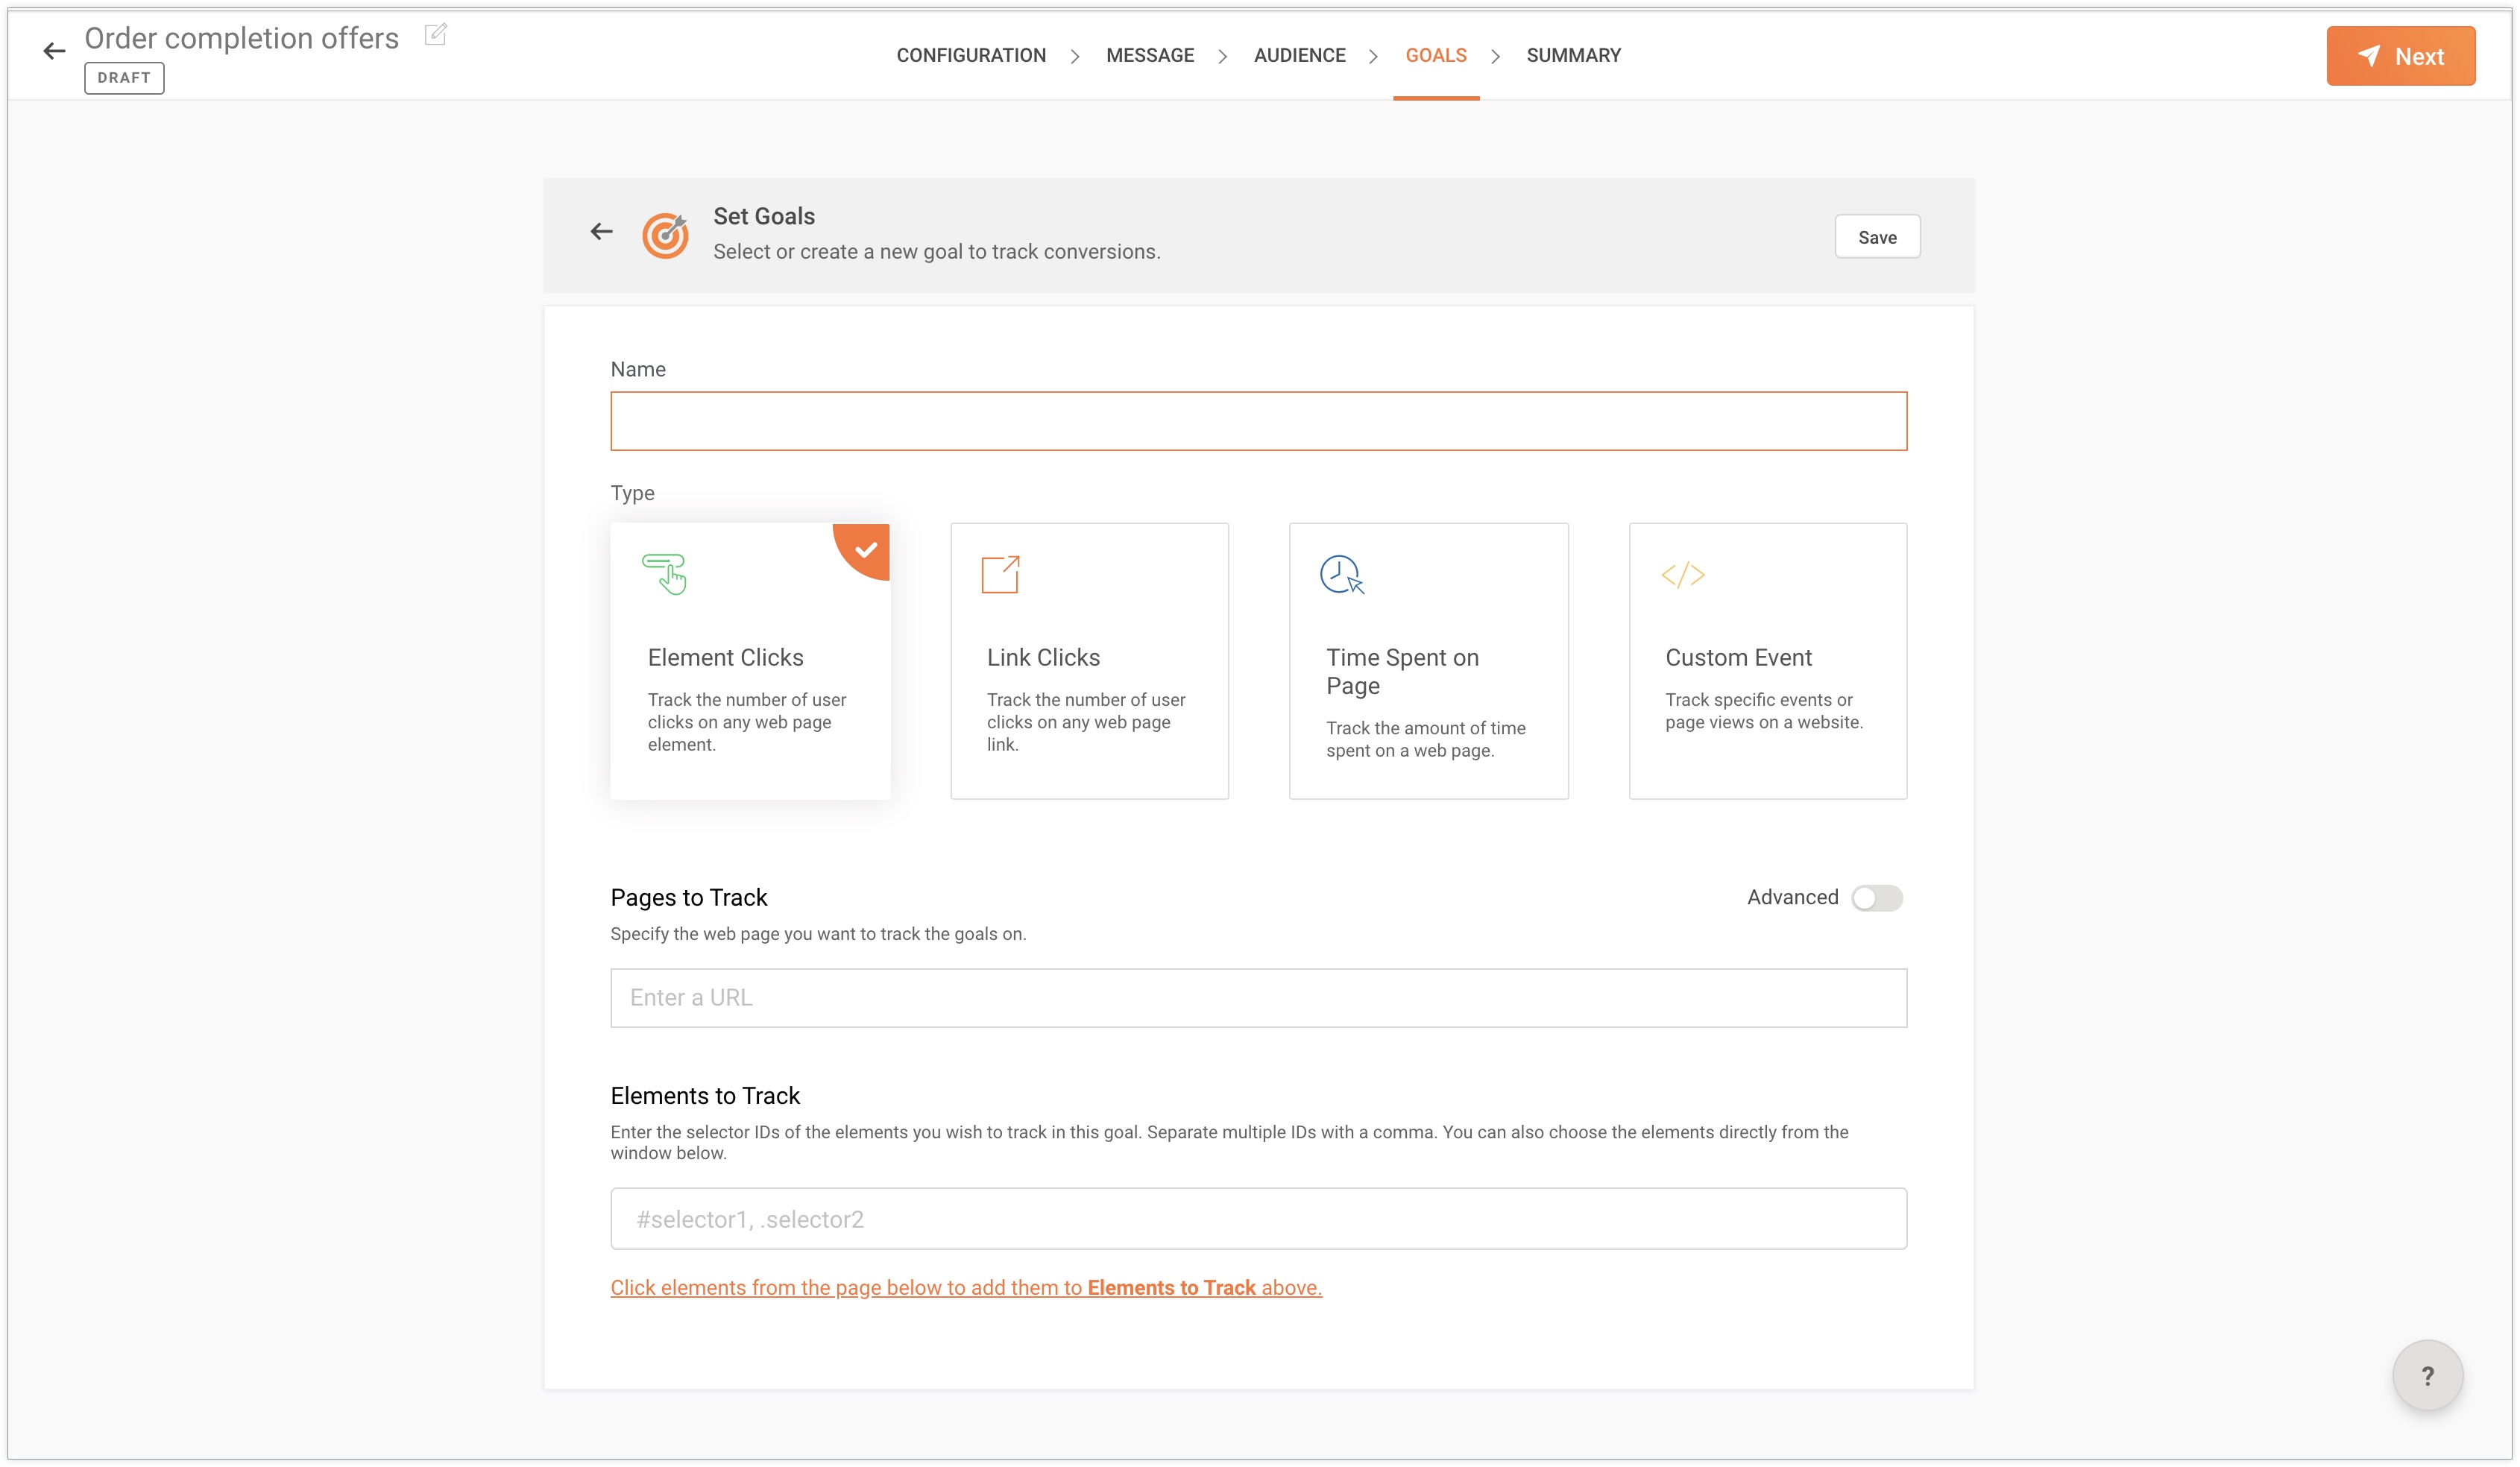Click the orange target goal icon
This screenshot has width=2520, height=1467.
[x=665, y=235]
